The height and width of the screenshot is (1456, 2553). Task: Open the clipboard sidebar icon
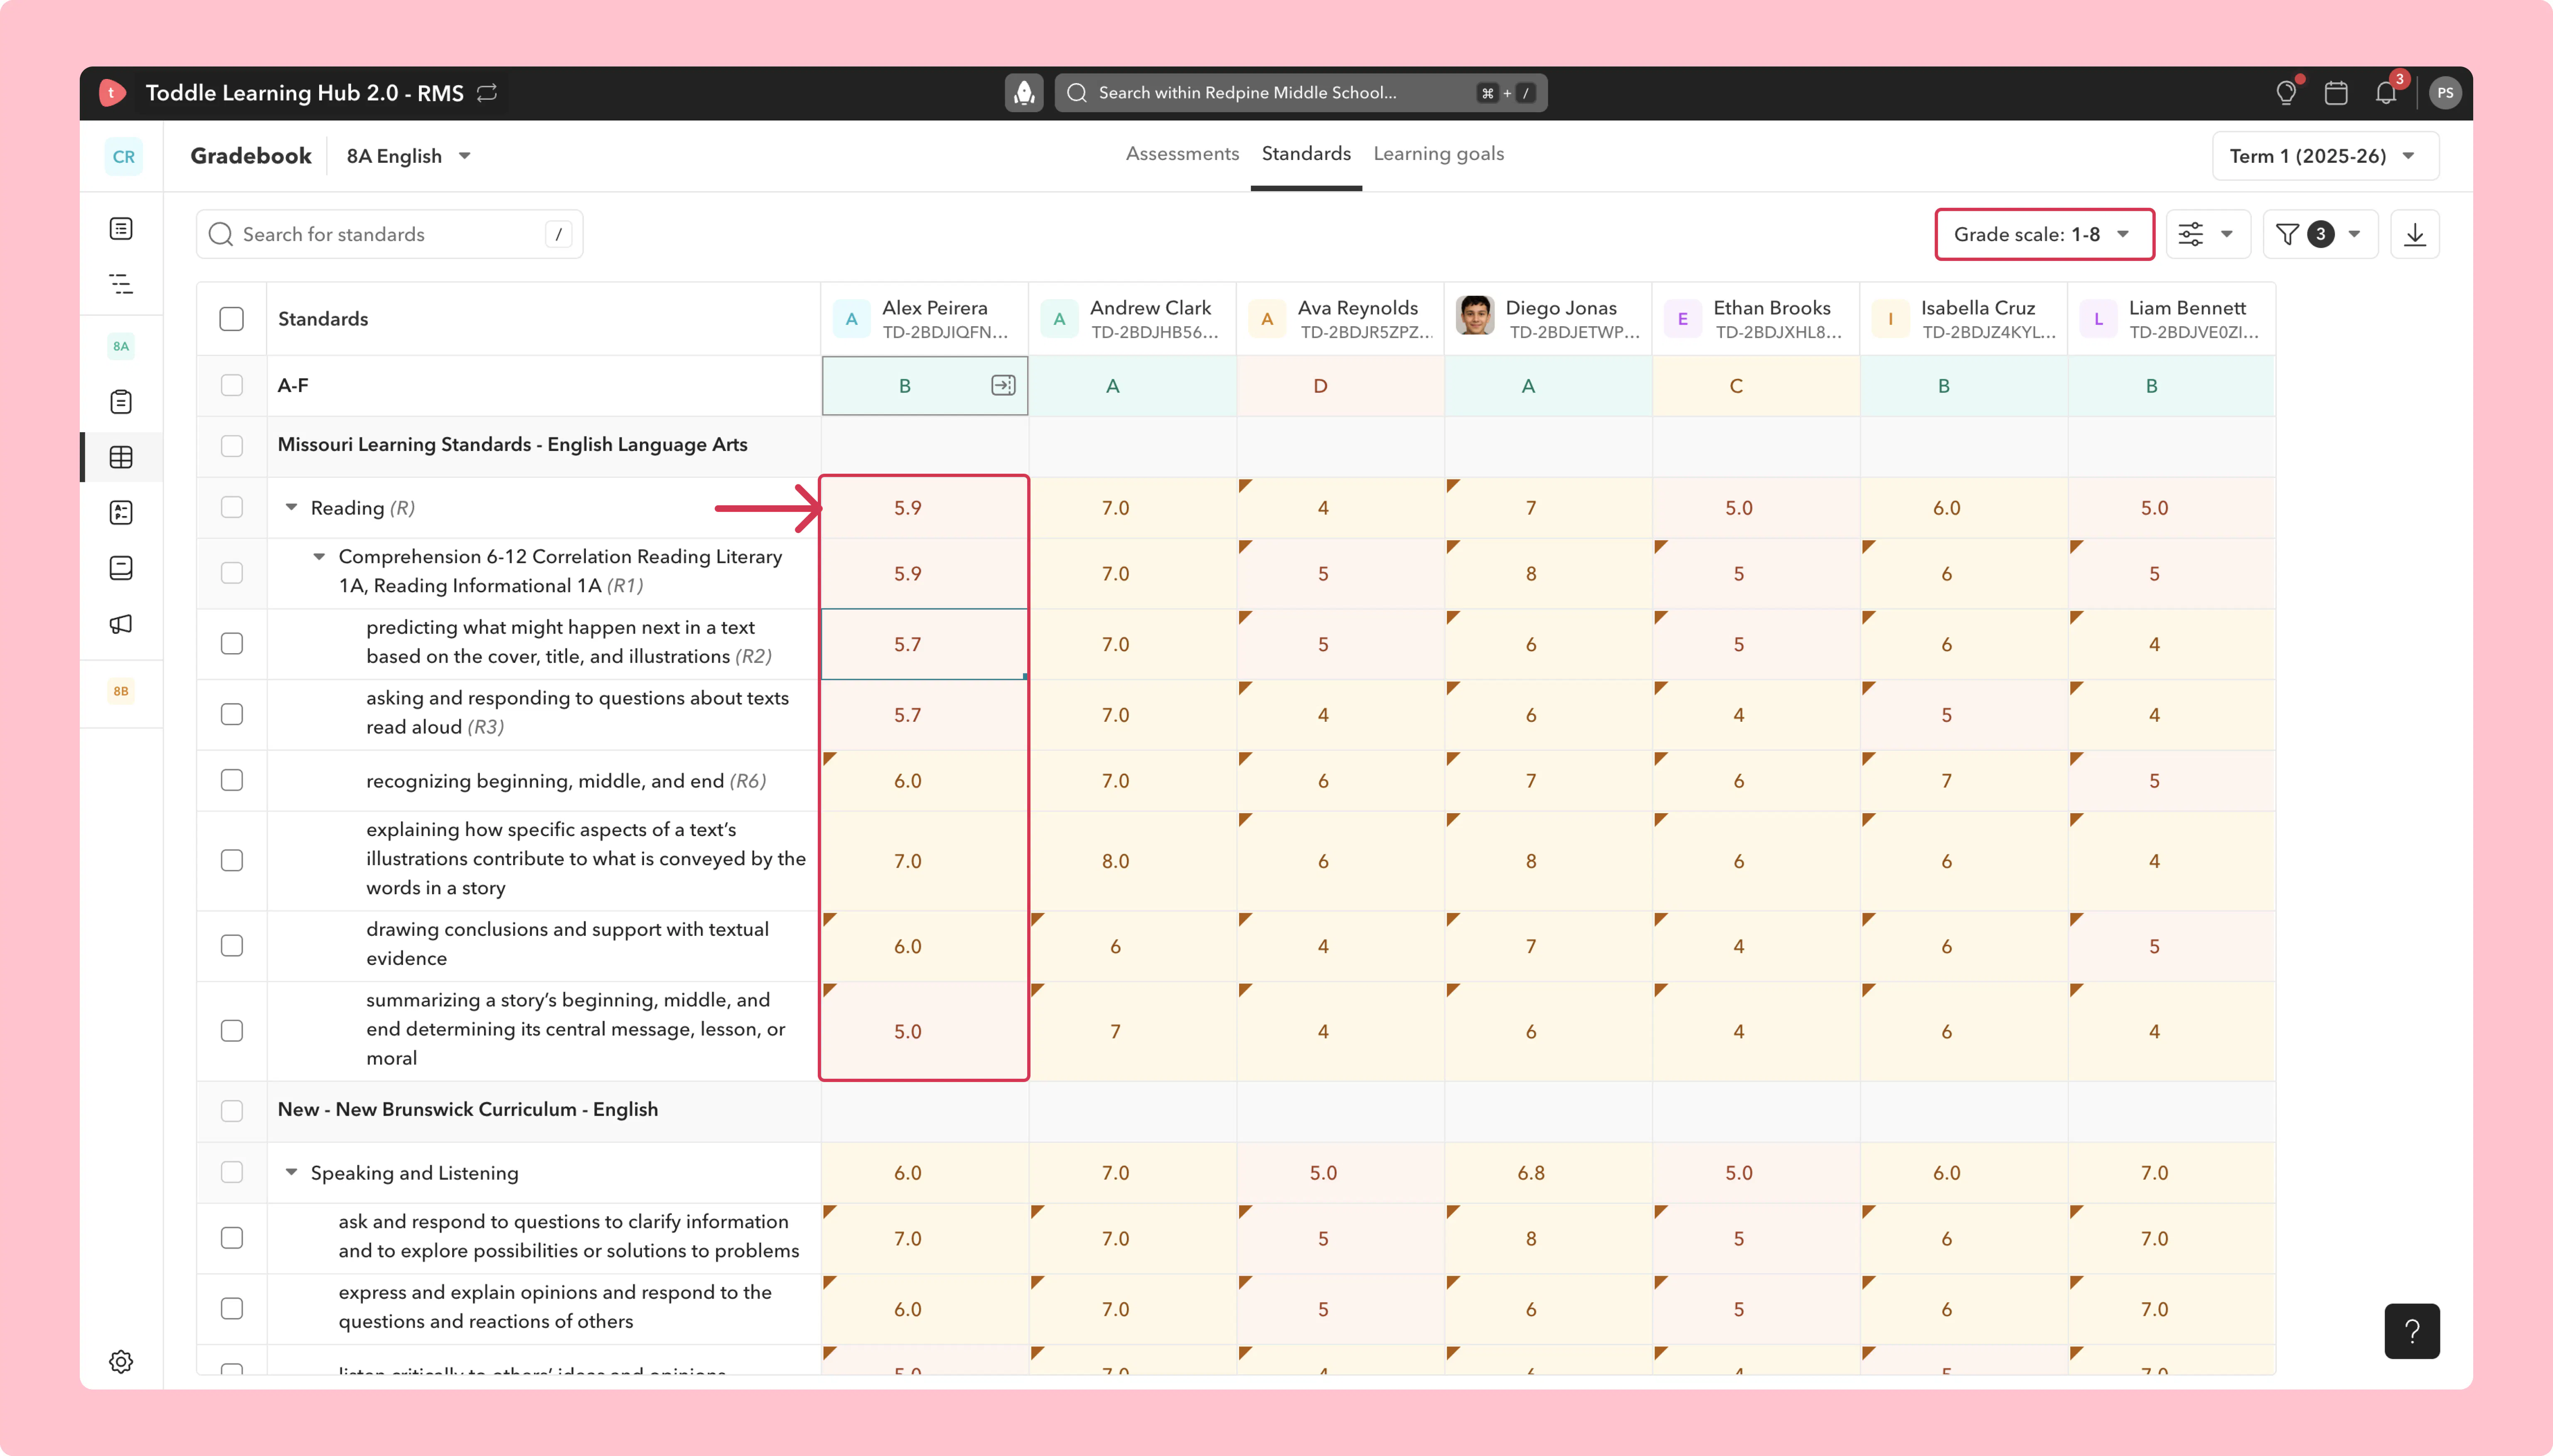click(x=121, y=402)
